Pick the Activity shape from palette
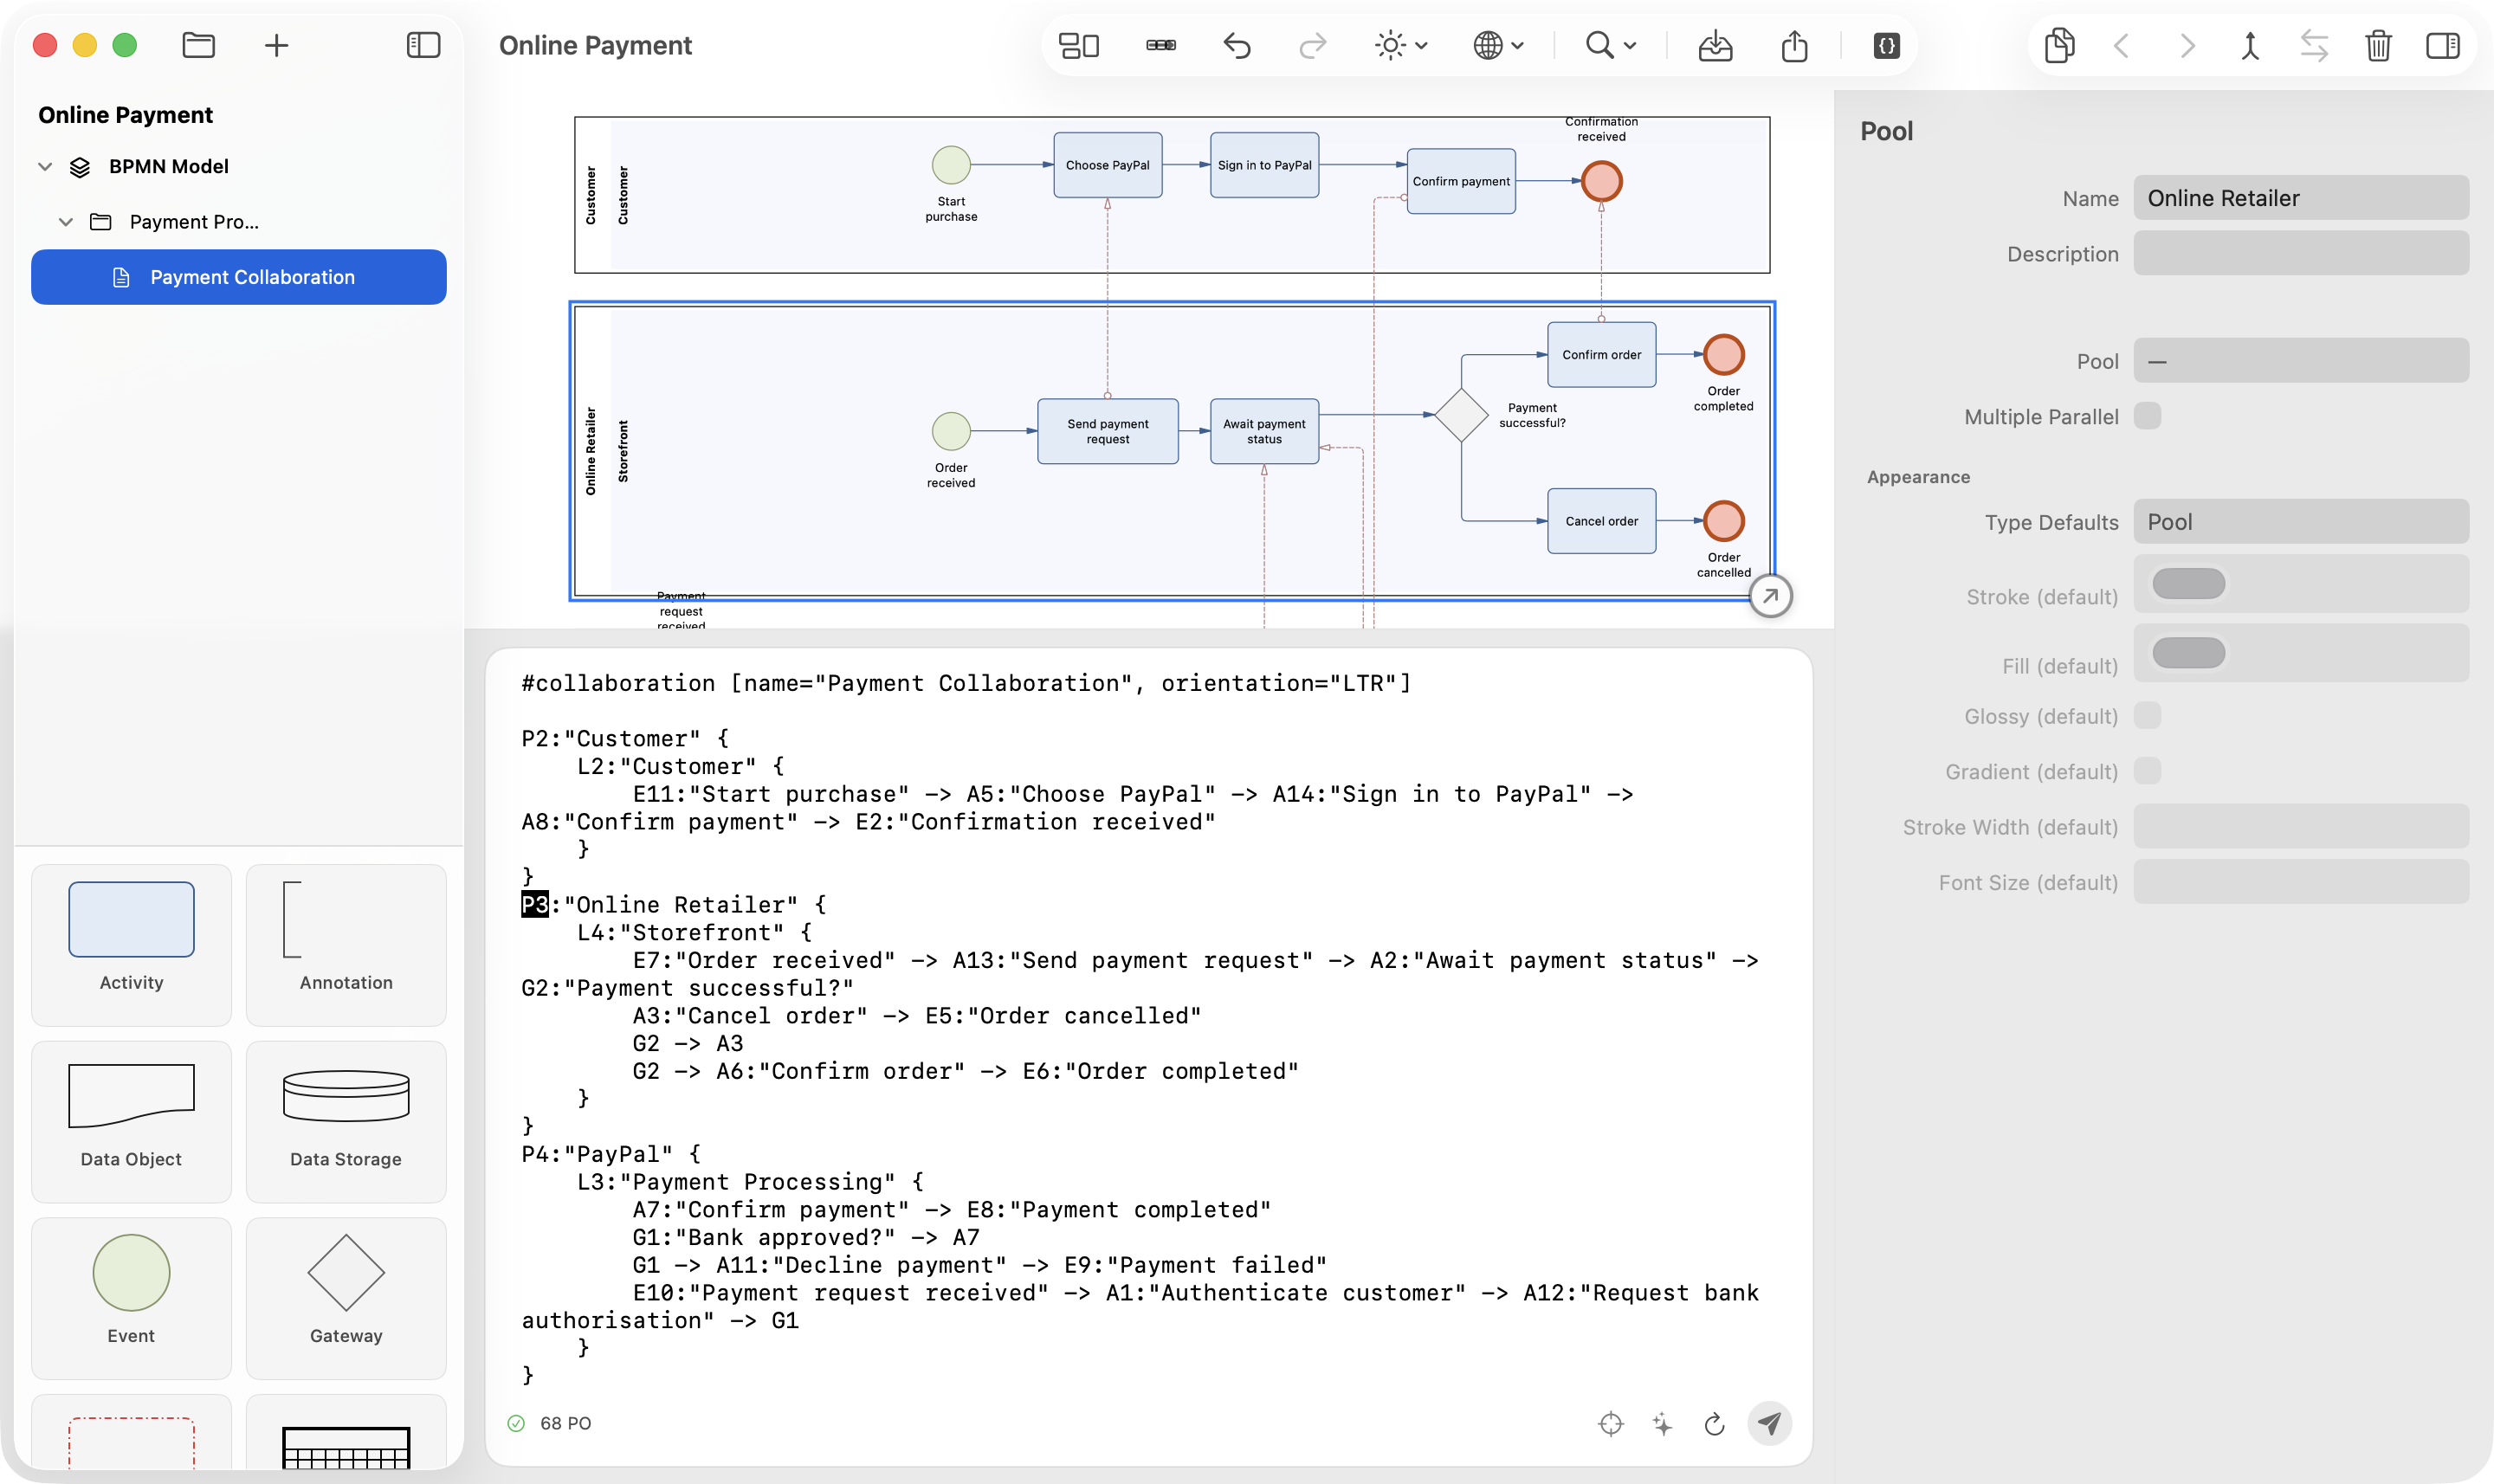The height and width of the screenshot is (1484, 2494). 131,944
